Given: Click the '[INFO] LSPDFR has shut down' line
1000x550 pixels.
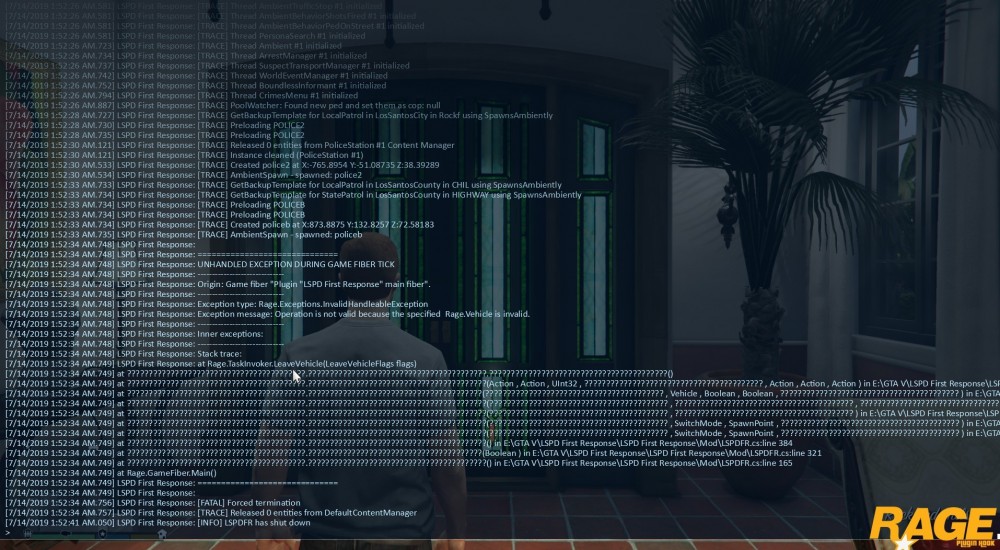Looking at the screenshot, I should [x=158, y=523].
